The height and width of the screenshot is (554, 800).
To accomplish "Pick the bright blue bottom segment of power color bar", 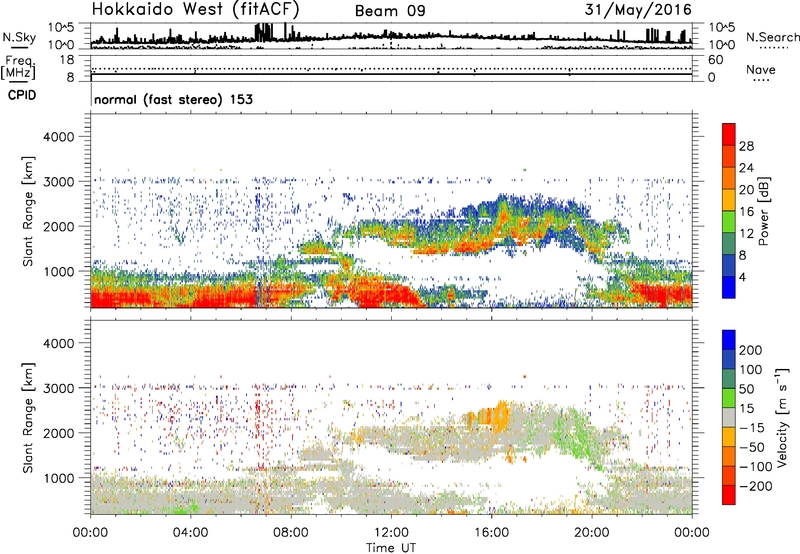I will [729, 287].
